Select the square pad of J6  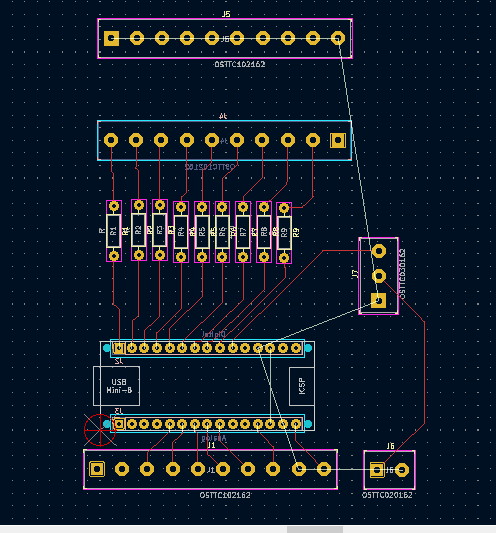(x=377, y=470)
